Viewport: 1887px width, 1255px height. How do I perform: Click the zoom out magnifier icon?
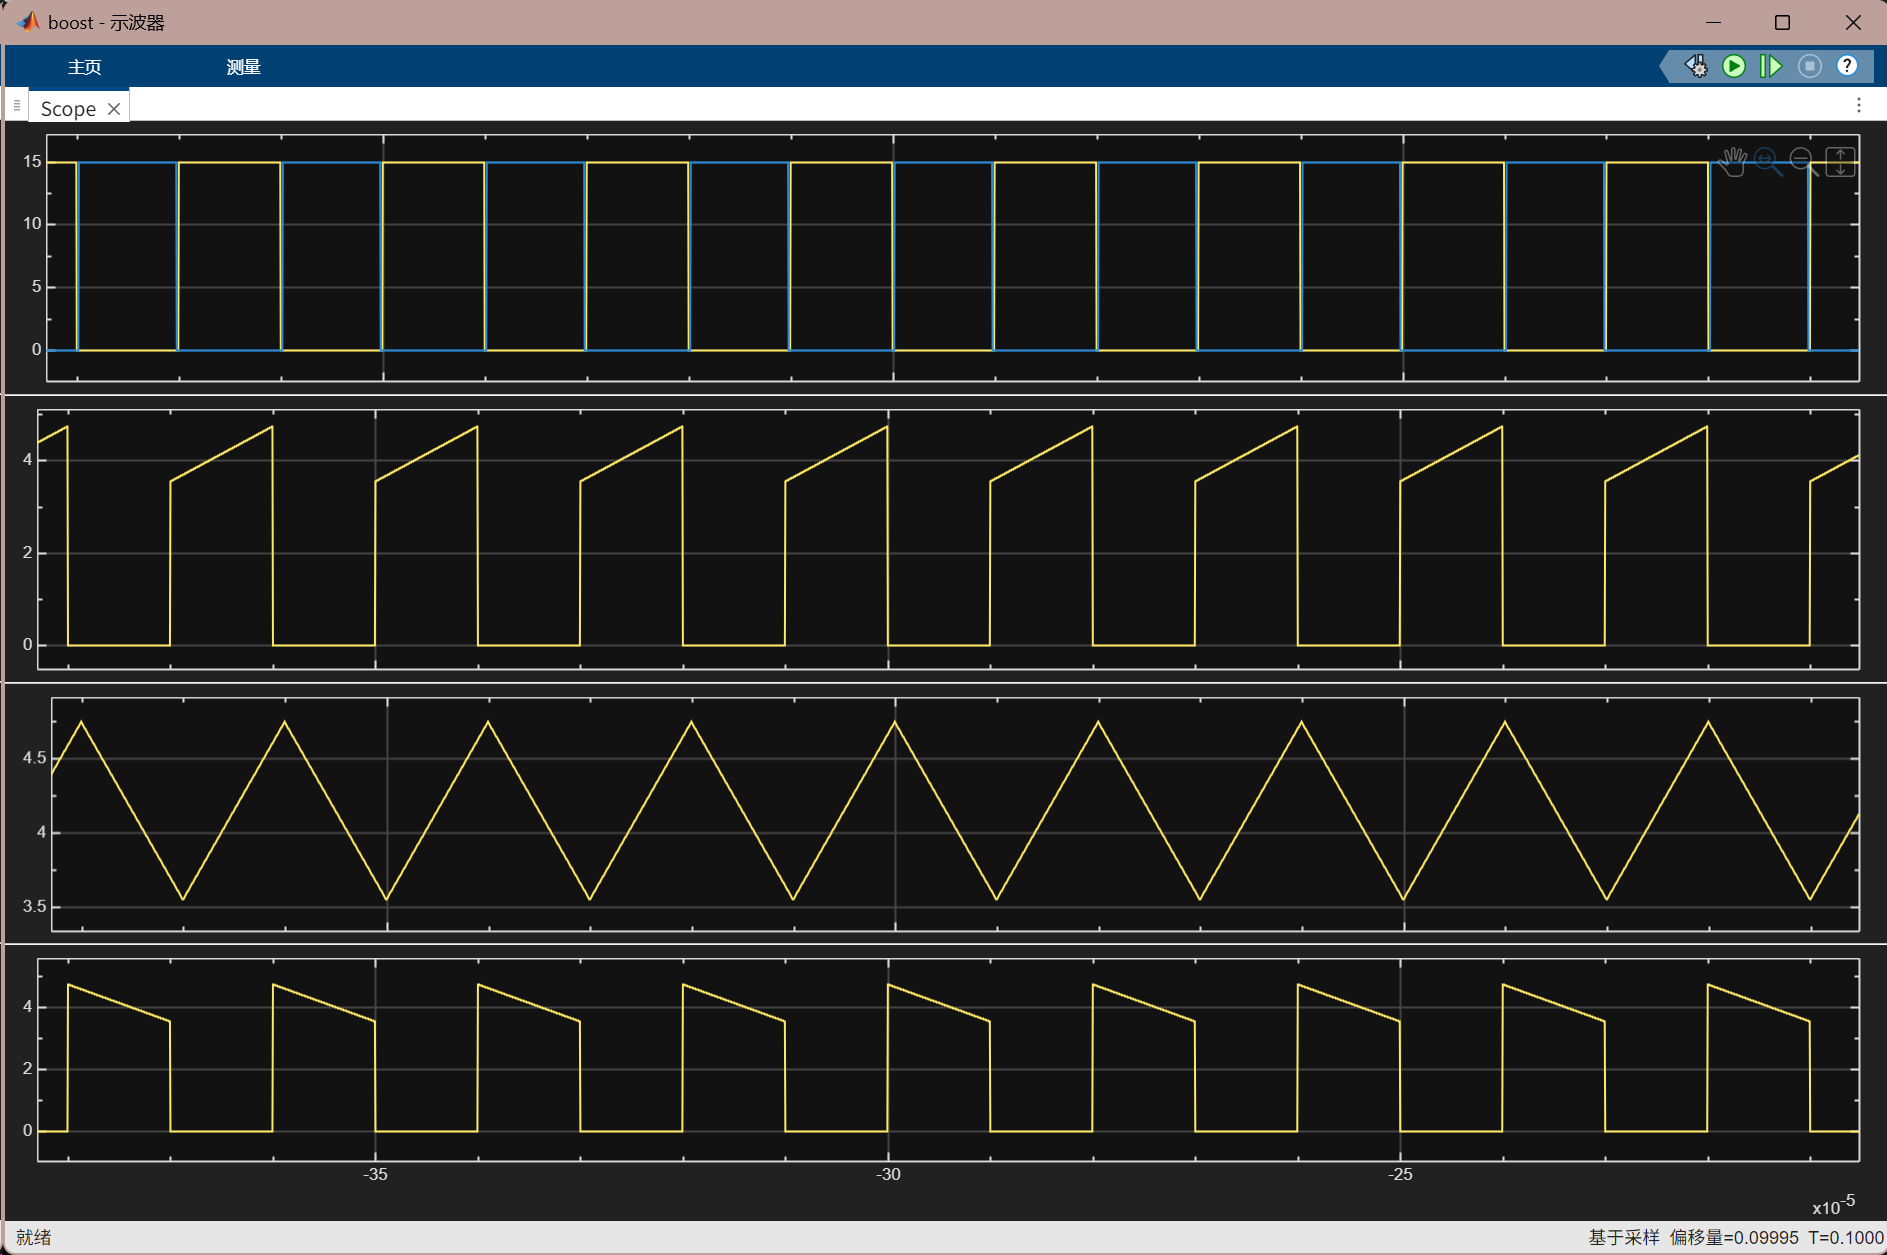[1804, 161]
